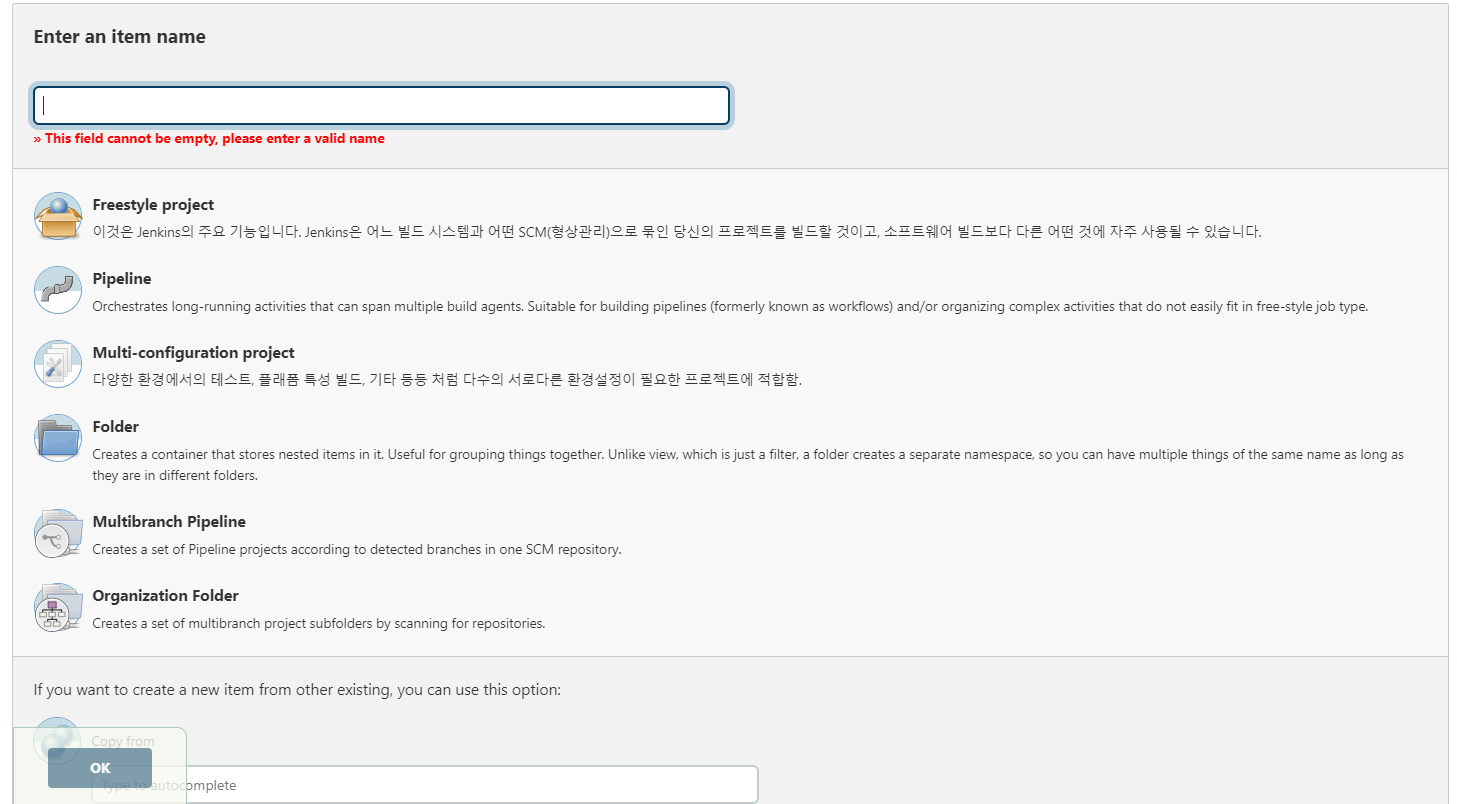Viewport: 1457px width, 804px height.
Task: Click Multibranch Pipeline description about detected branches
Action: tap(357, 549)
